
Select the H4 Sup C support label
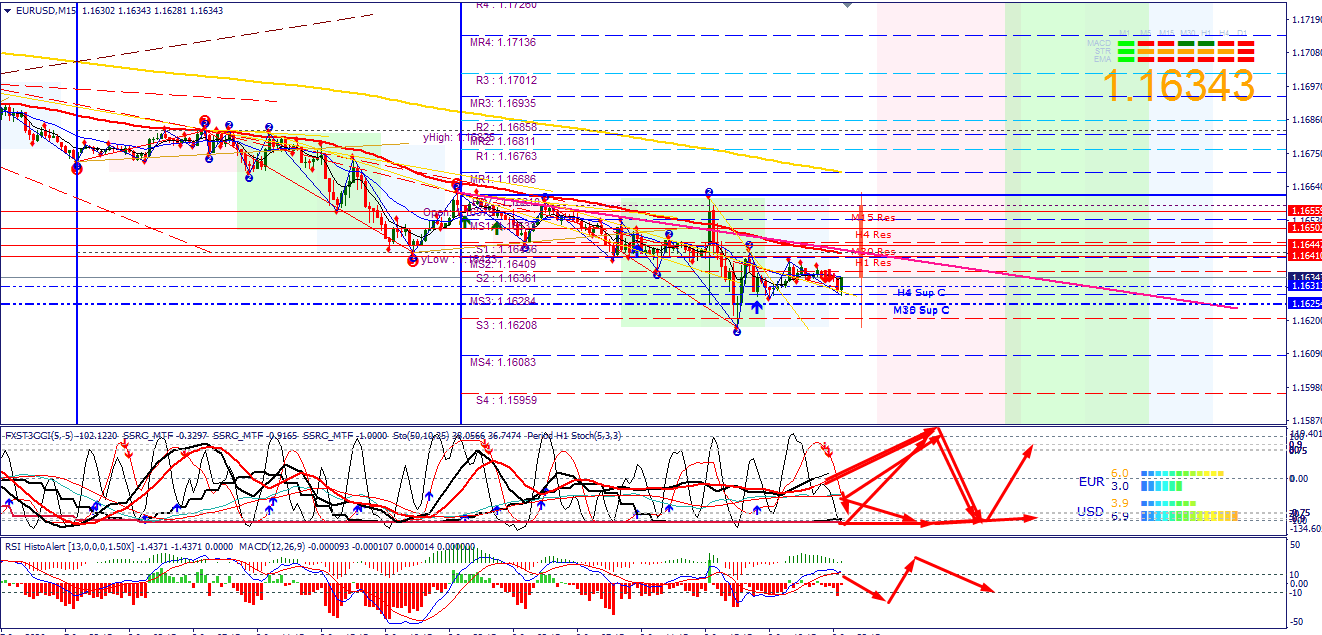click(921, 293)
